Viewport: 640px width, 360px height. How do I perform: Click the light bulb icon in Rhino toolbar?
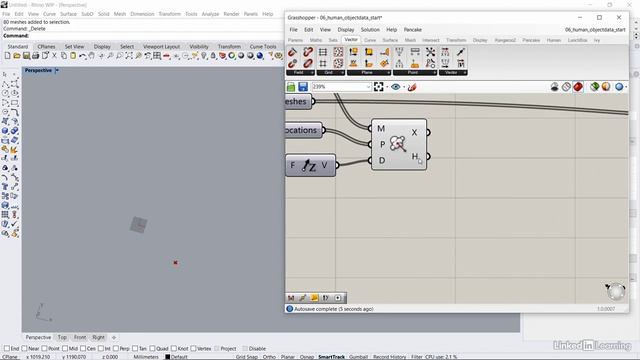[x=204, y=56]
